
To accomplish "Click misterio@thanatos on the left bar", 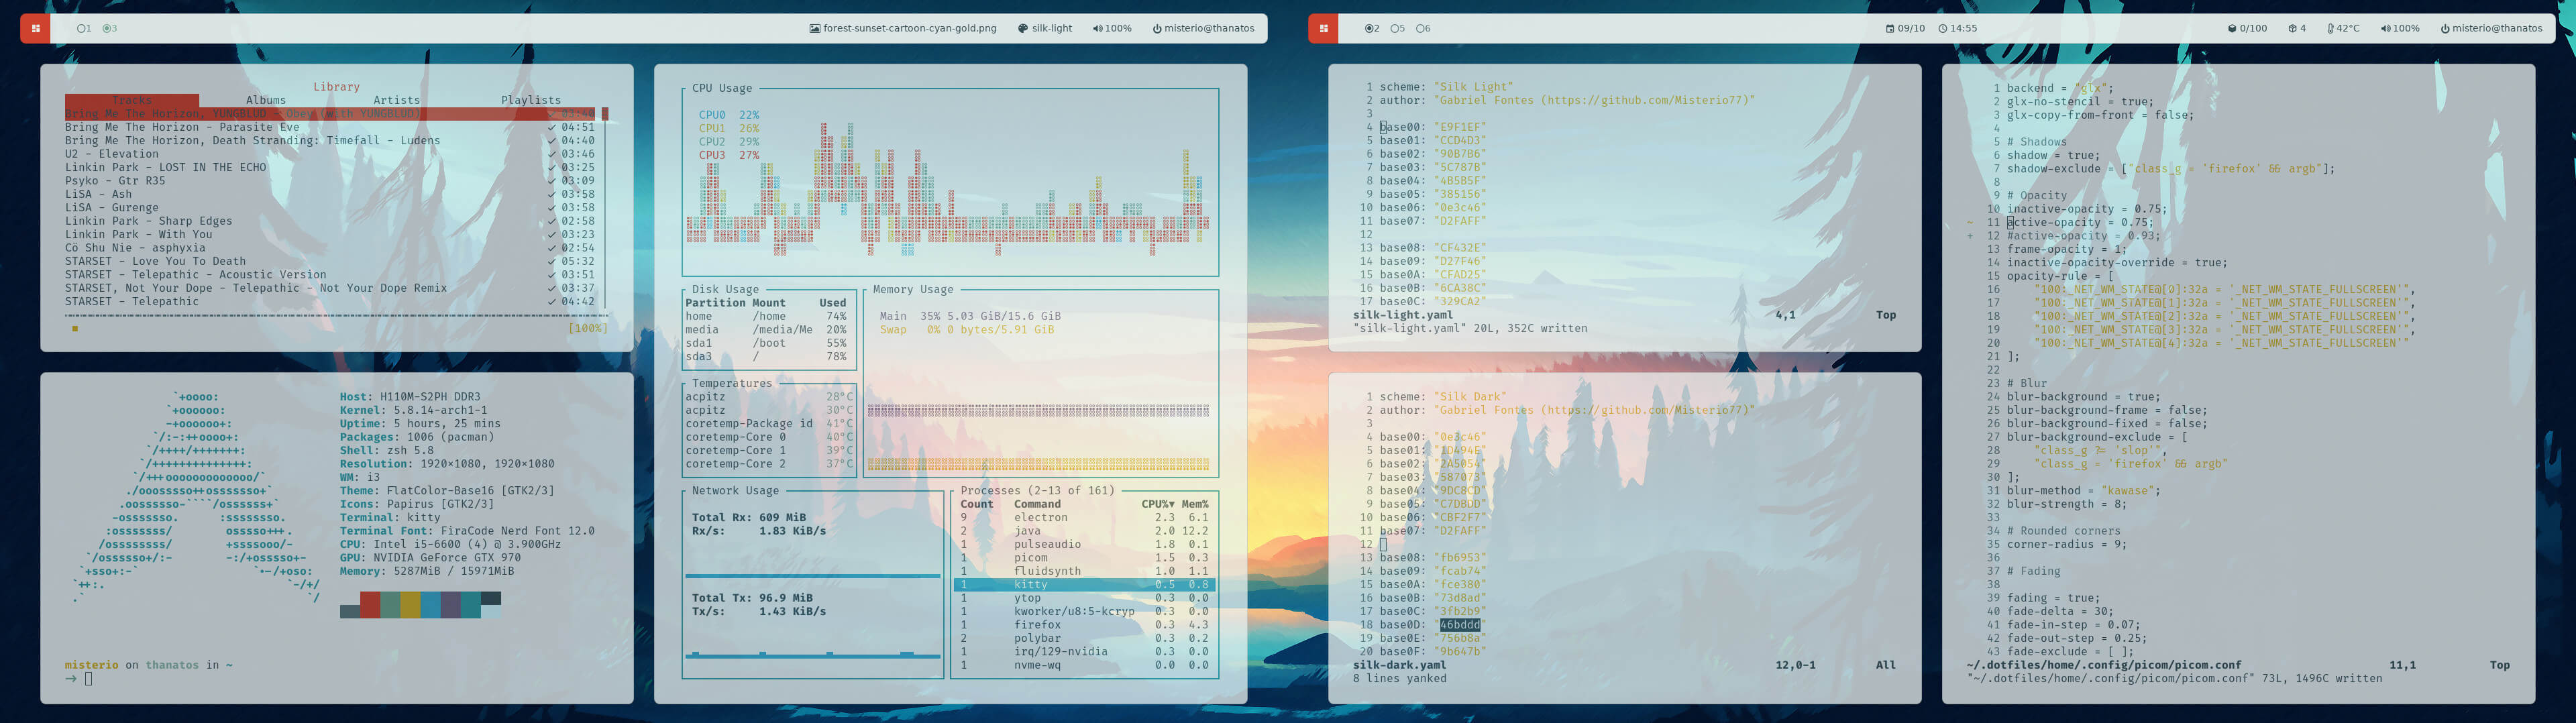I will pos(1209,28).
